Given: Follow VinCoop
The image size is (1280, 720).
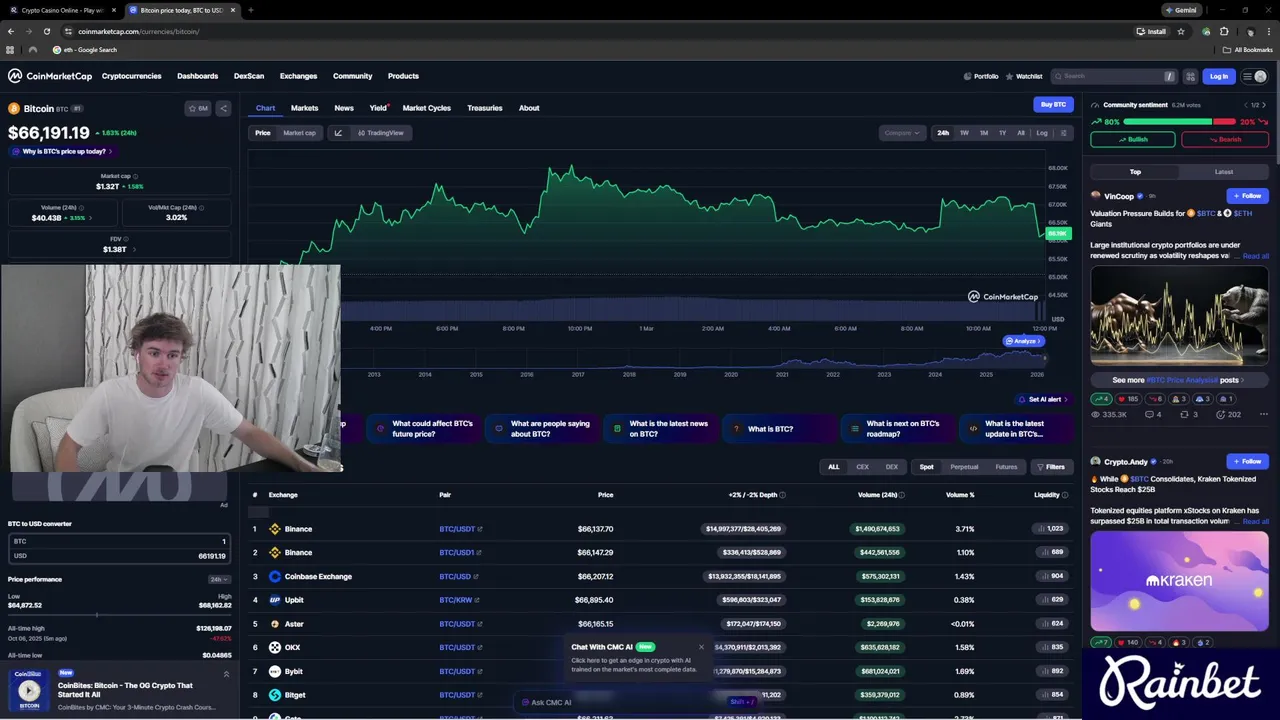Looking at the screenshot, I should click(x=1247, y=196).
